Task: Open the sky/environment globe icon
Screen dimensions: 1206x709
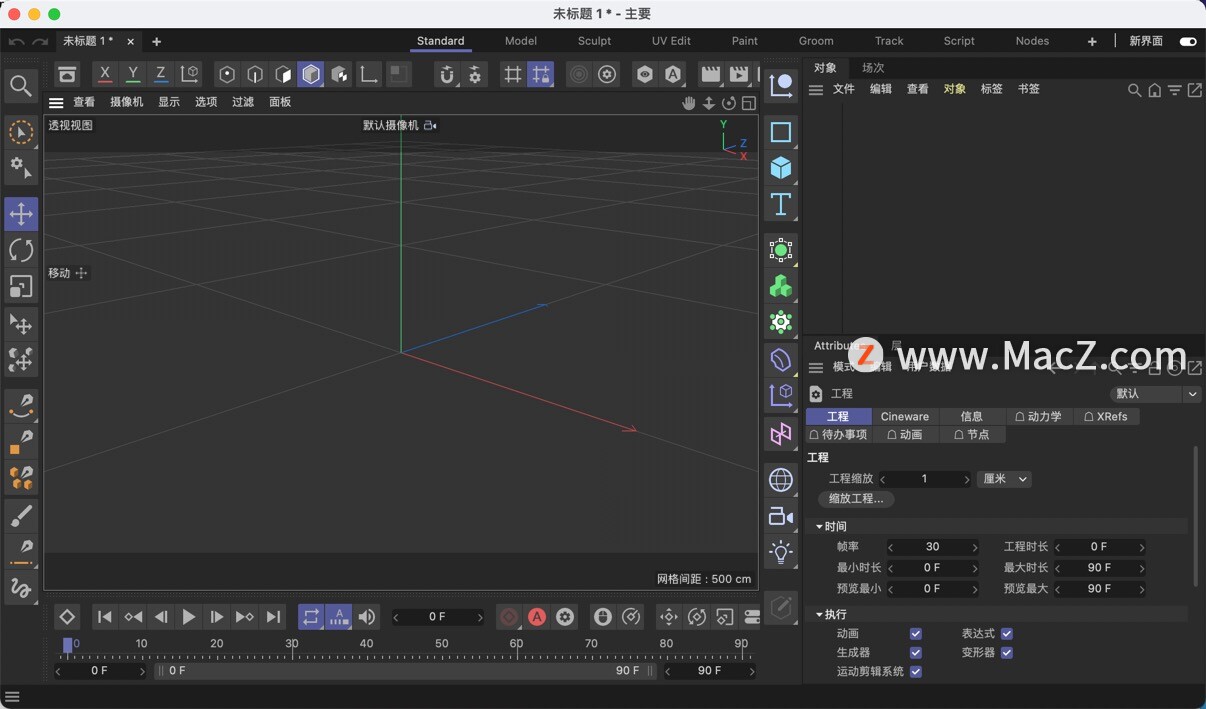Action: pyautogui.click(x=781, y=480)
